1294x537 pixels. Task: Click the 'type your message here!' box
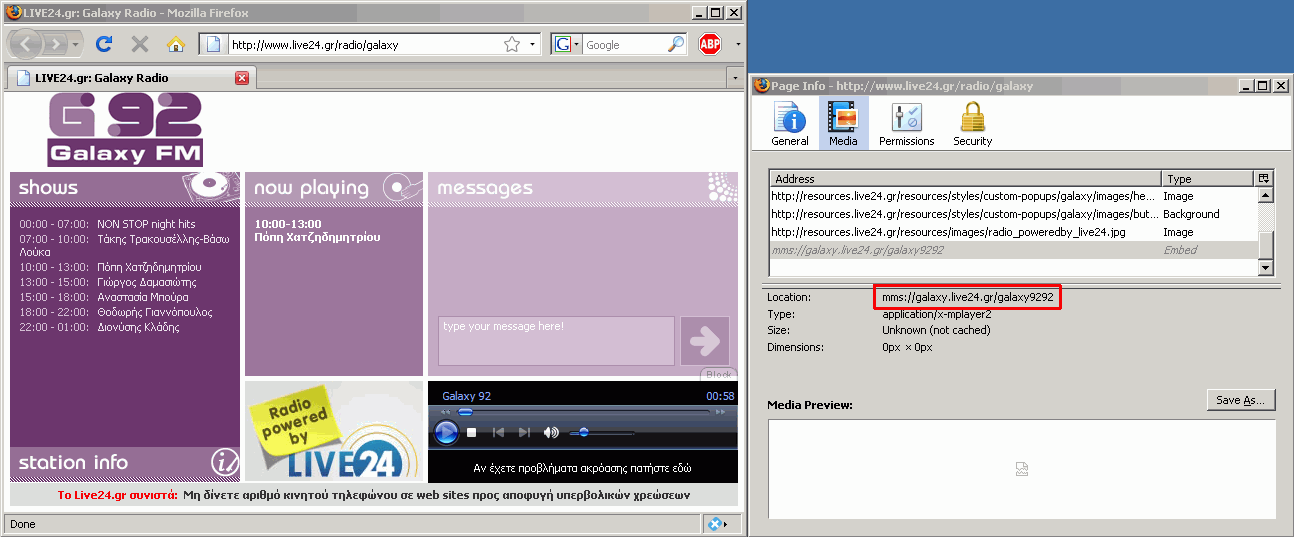[x=557, y=341]
